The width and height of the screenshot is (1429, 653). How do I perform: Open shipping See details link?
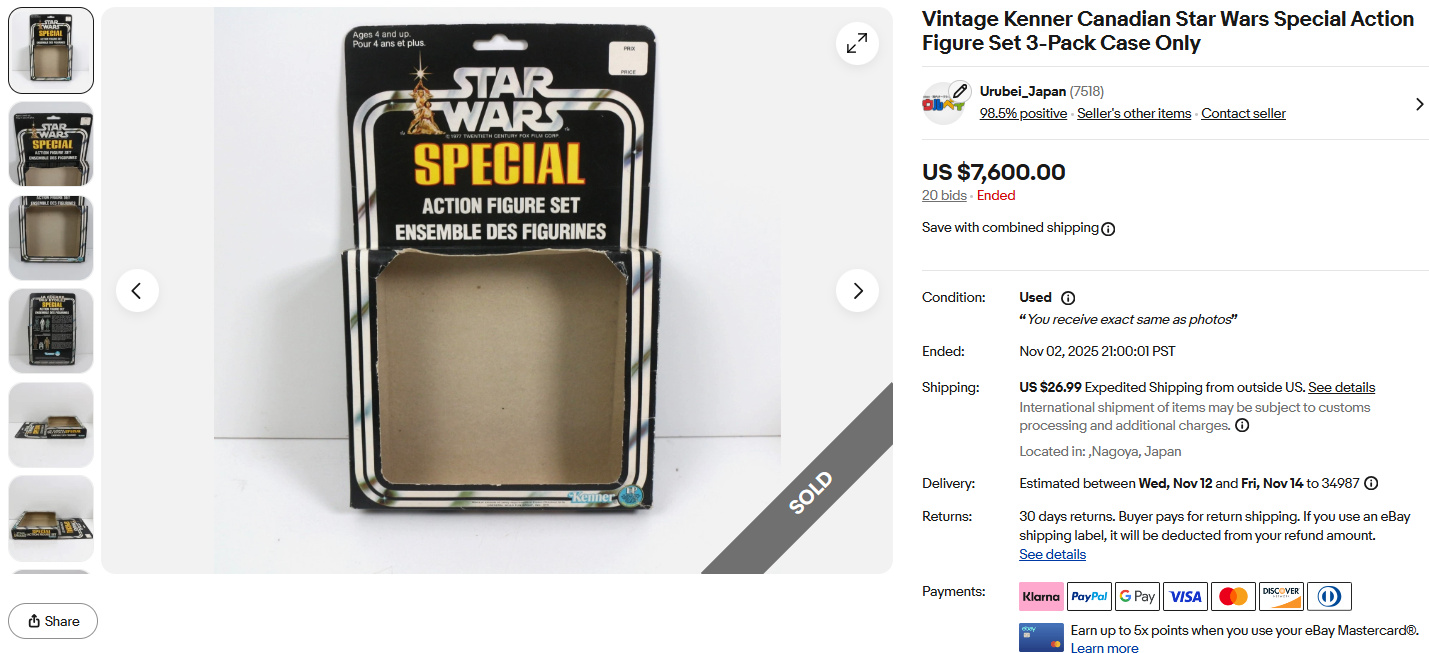click(1341, 387)
